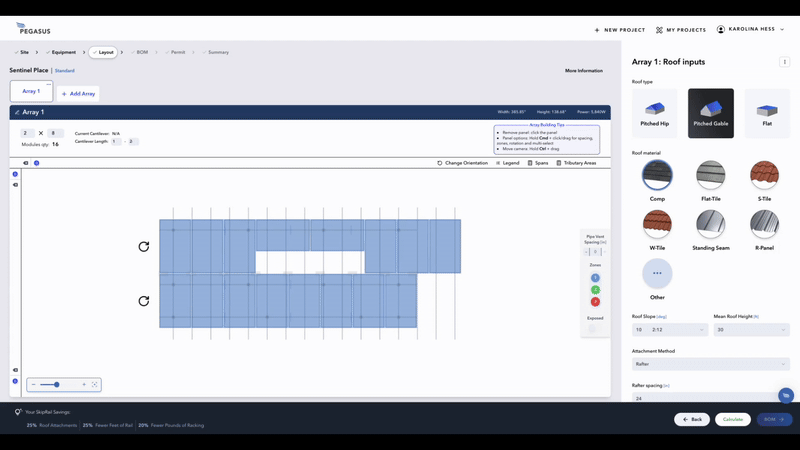Click the Back button
Image resolution: width=800 pixels, height=450 pixels.
click(692, 419)
